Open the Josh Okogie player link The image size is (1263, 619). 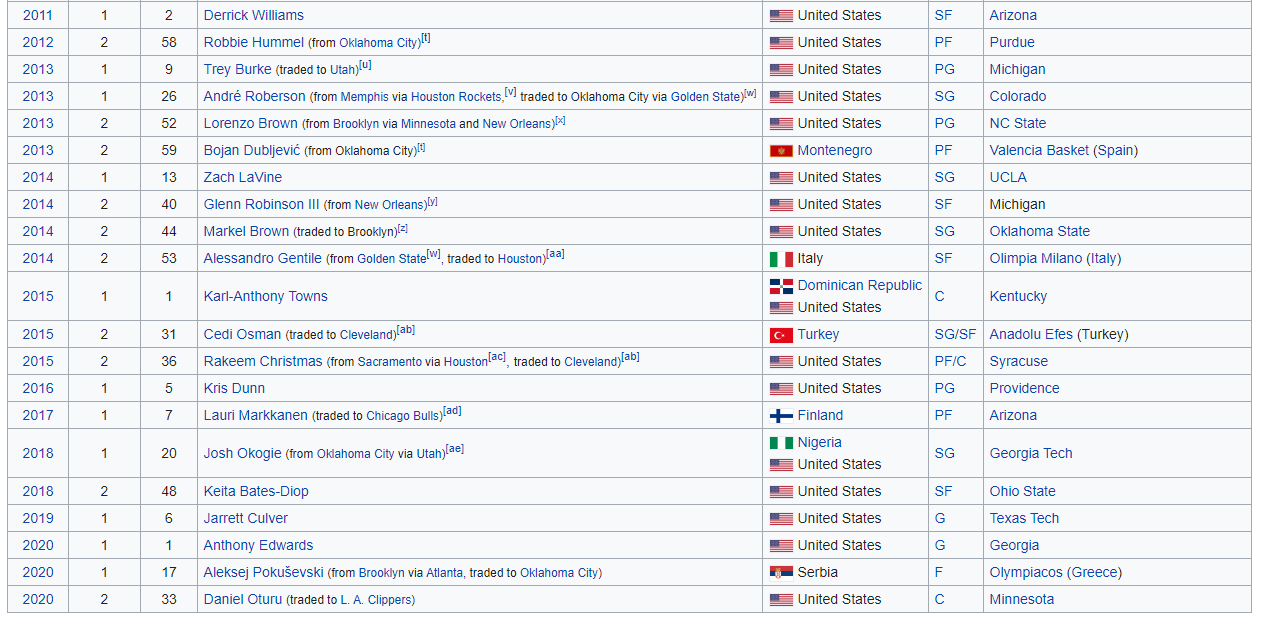point(243,453)
